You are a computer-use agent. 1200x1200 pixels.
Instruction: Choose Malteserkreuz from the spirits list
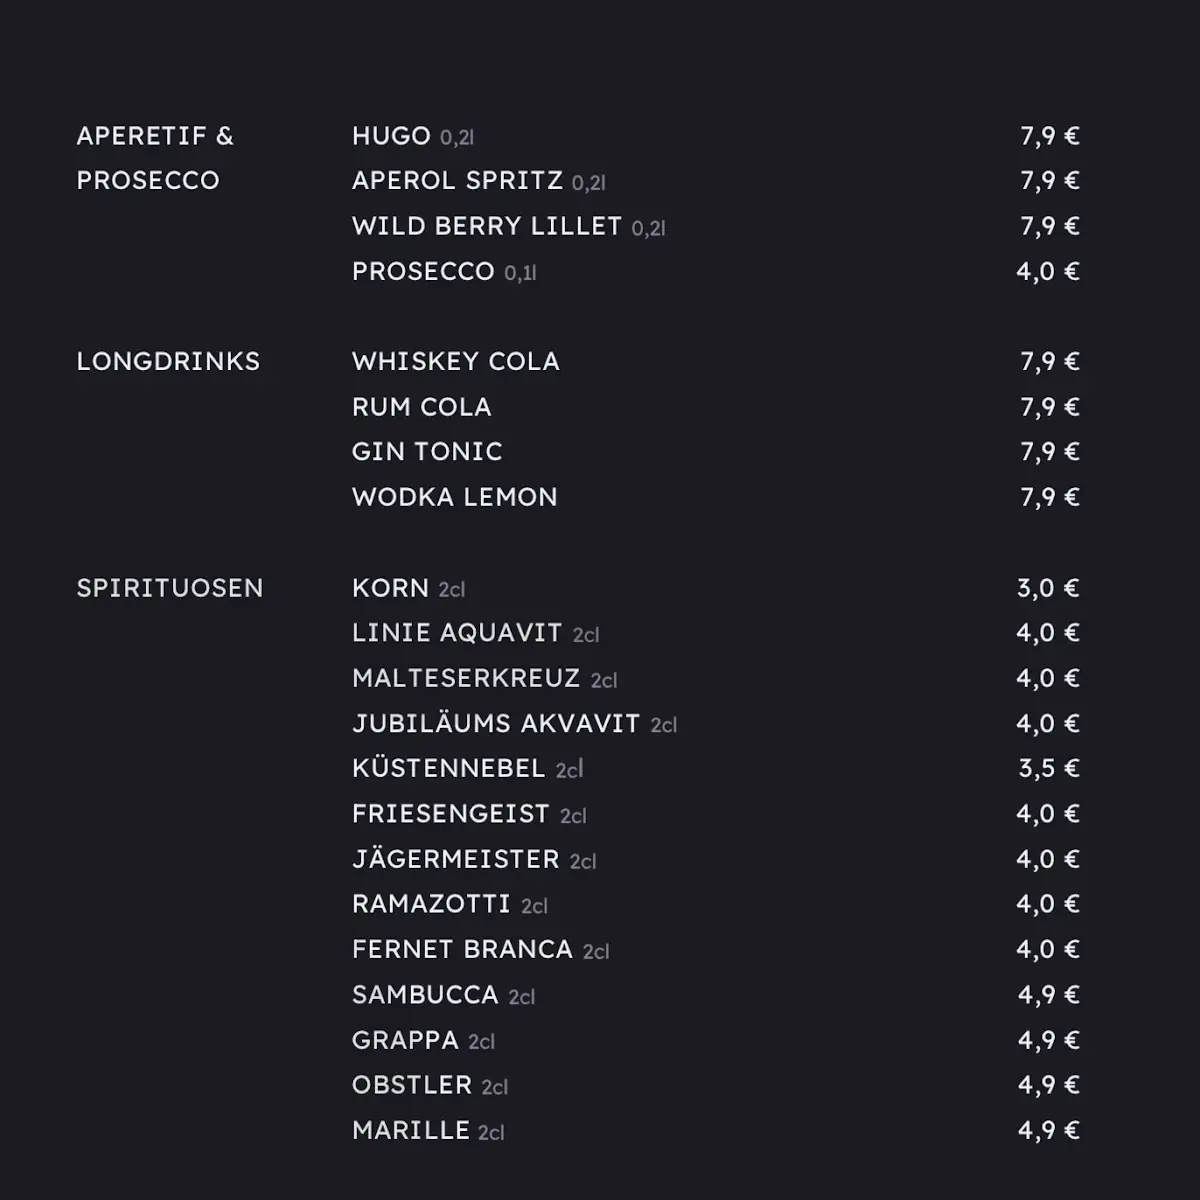point(484,678)
